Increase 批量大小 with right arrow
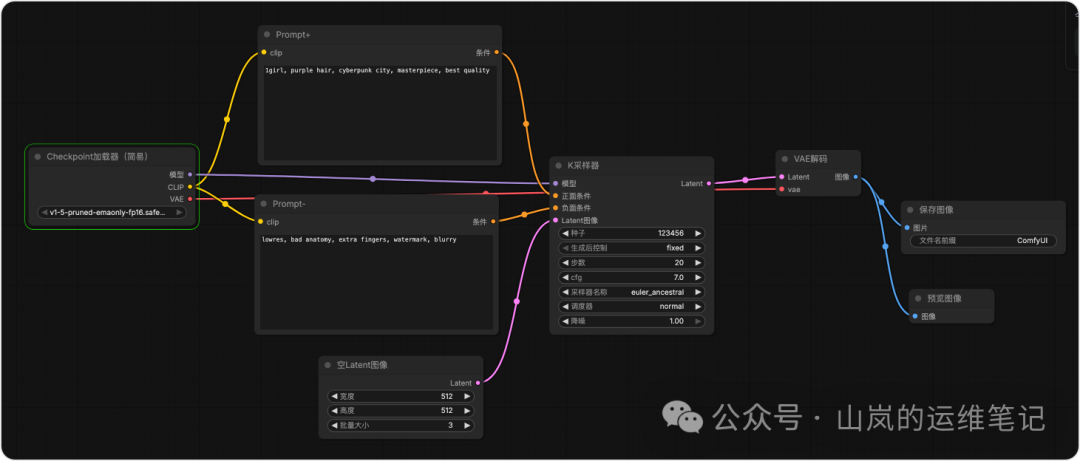Viewport: 1080px width, 461px height. click(466, 426)
